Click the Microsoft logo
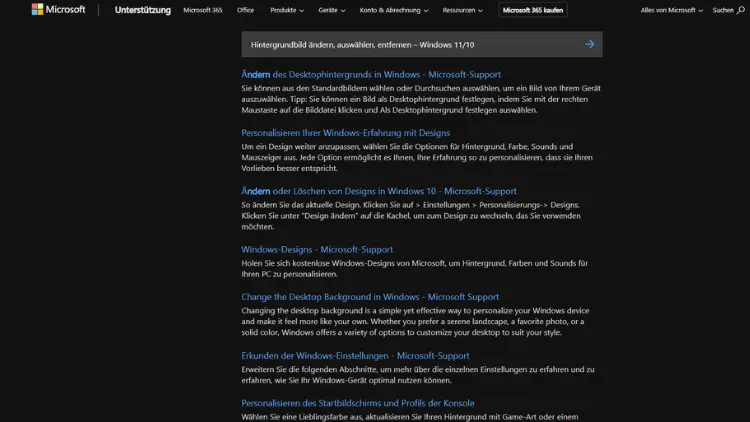Image resolution: width=750 pixels, height=422 pixels. [58, 10]
